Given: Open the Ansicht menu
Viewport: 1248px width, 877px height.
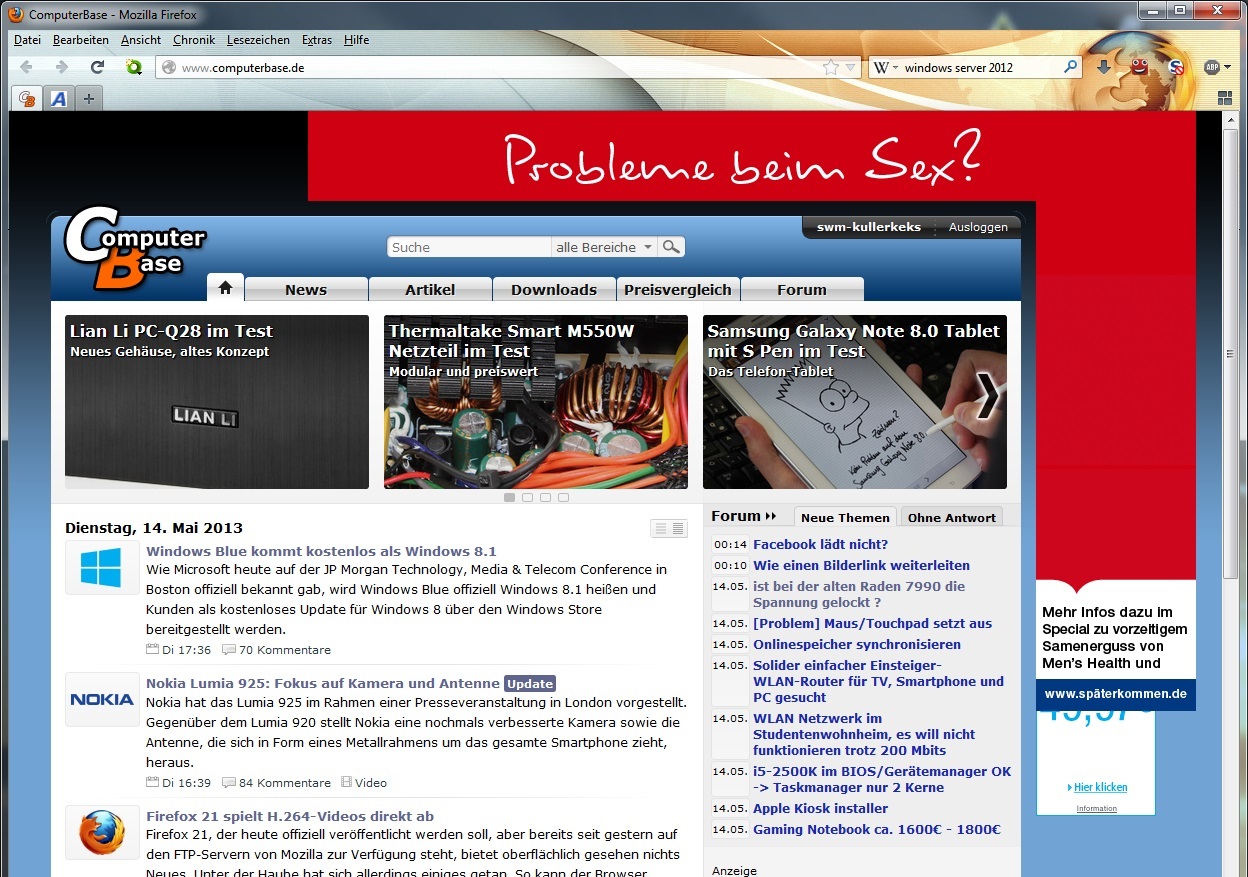Looking at the screenshot, I should click(x=141, y=40).
